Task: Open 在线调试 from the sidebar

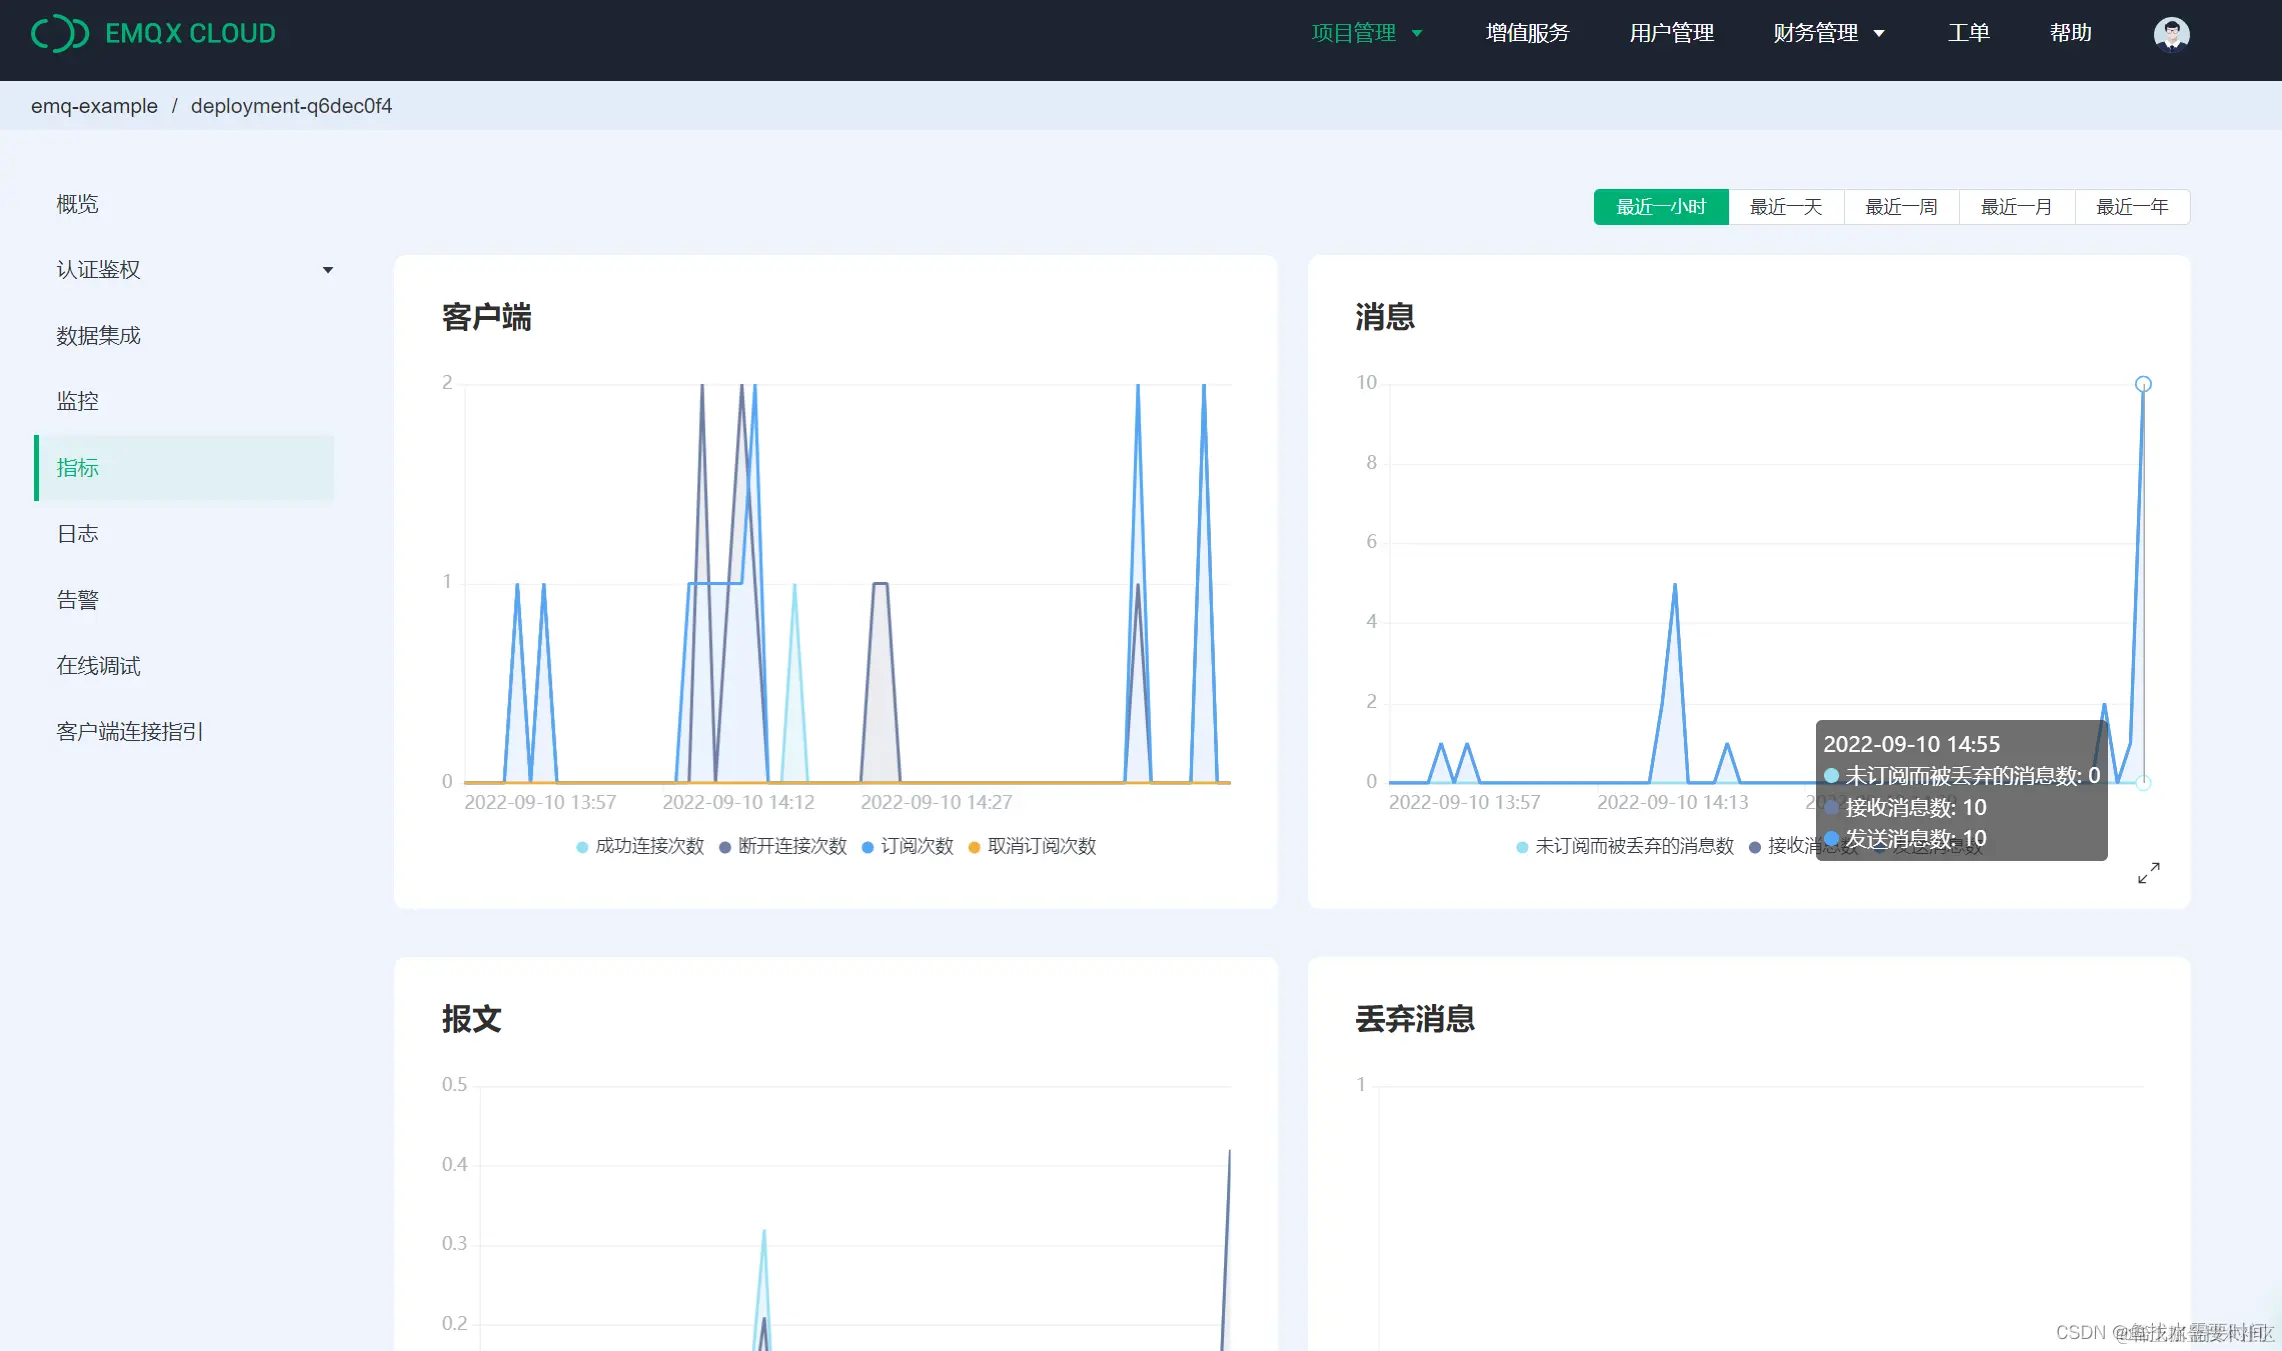Action: pyautogui.click(x=98, y=666)
